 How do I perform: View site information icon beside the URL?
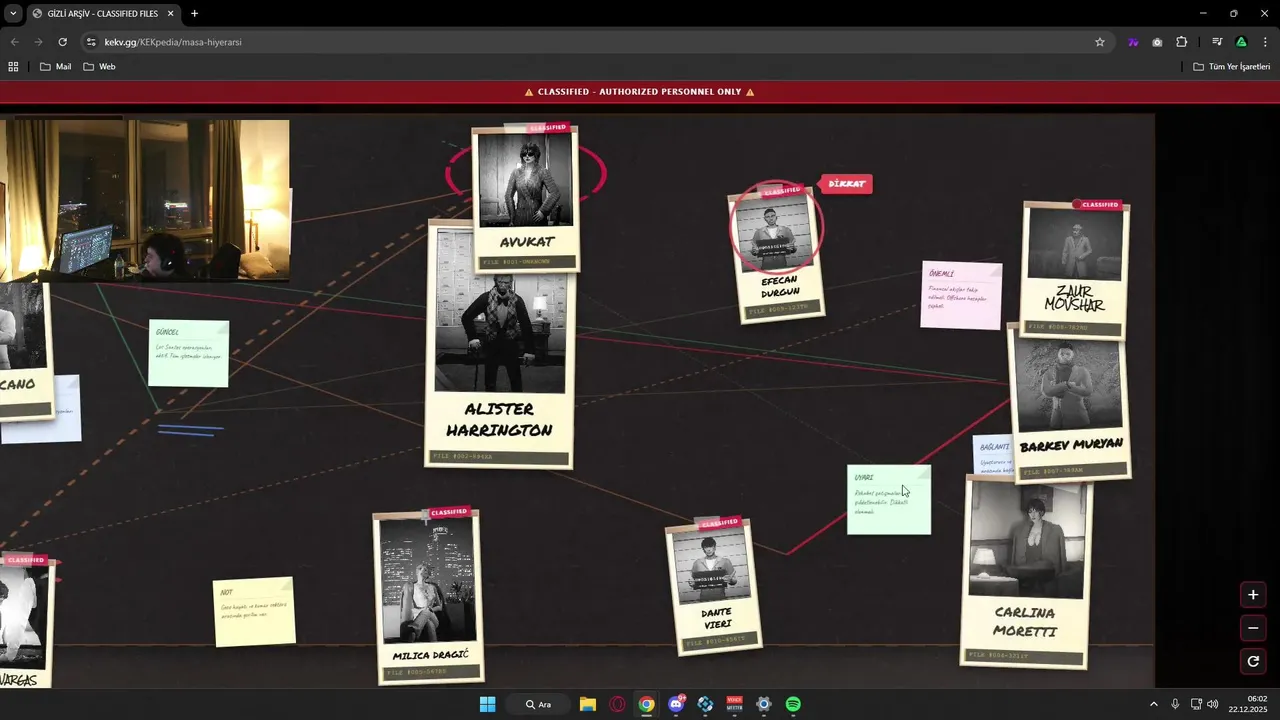pos(91,42)
